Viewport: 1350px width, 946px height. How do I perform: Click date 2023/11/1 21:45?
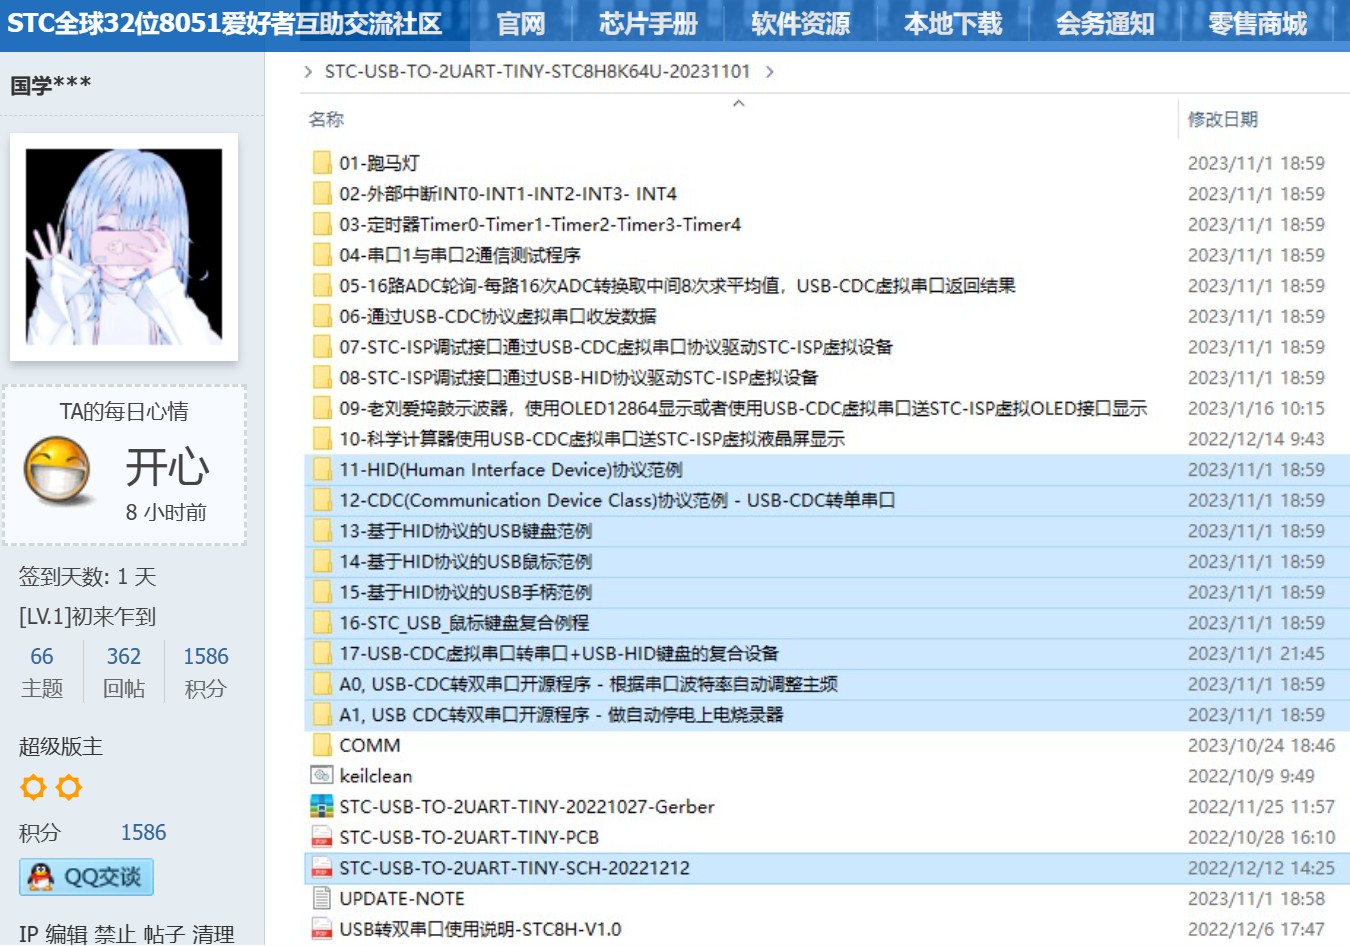click(x=1256, y=654)
